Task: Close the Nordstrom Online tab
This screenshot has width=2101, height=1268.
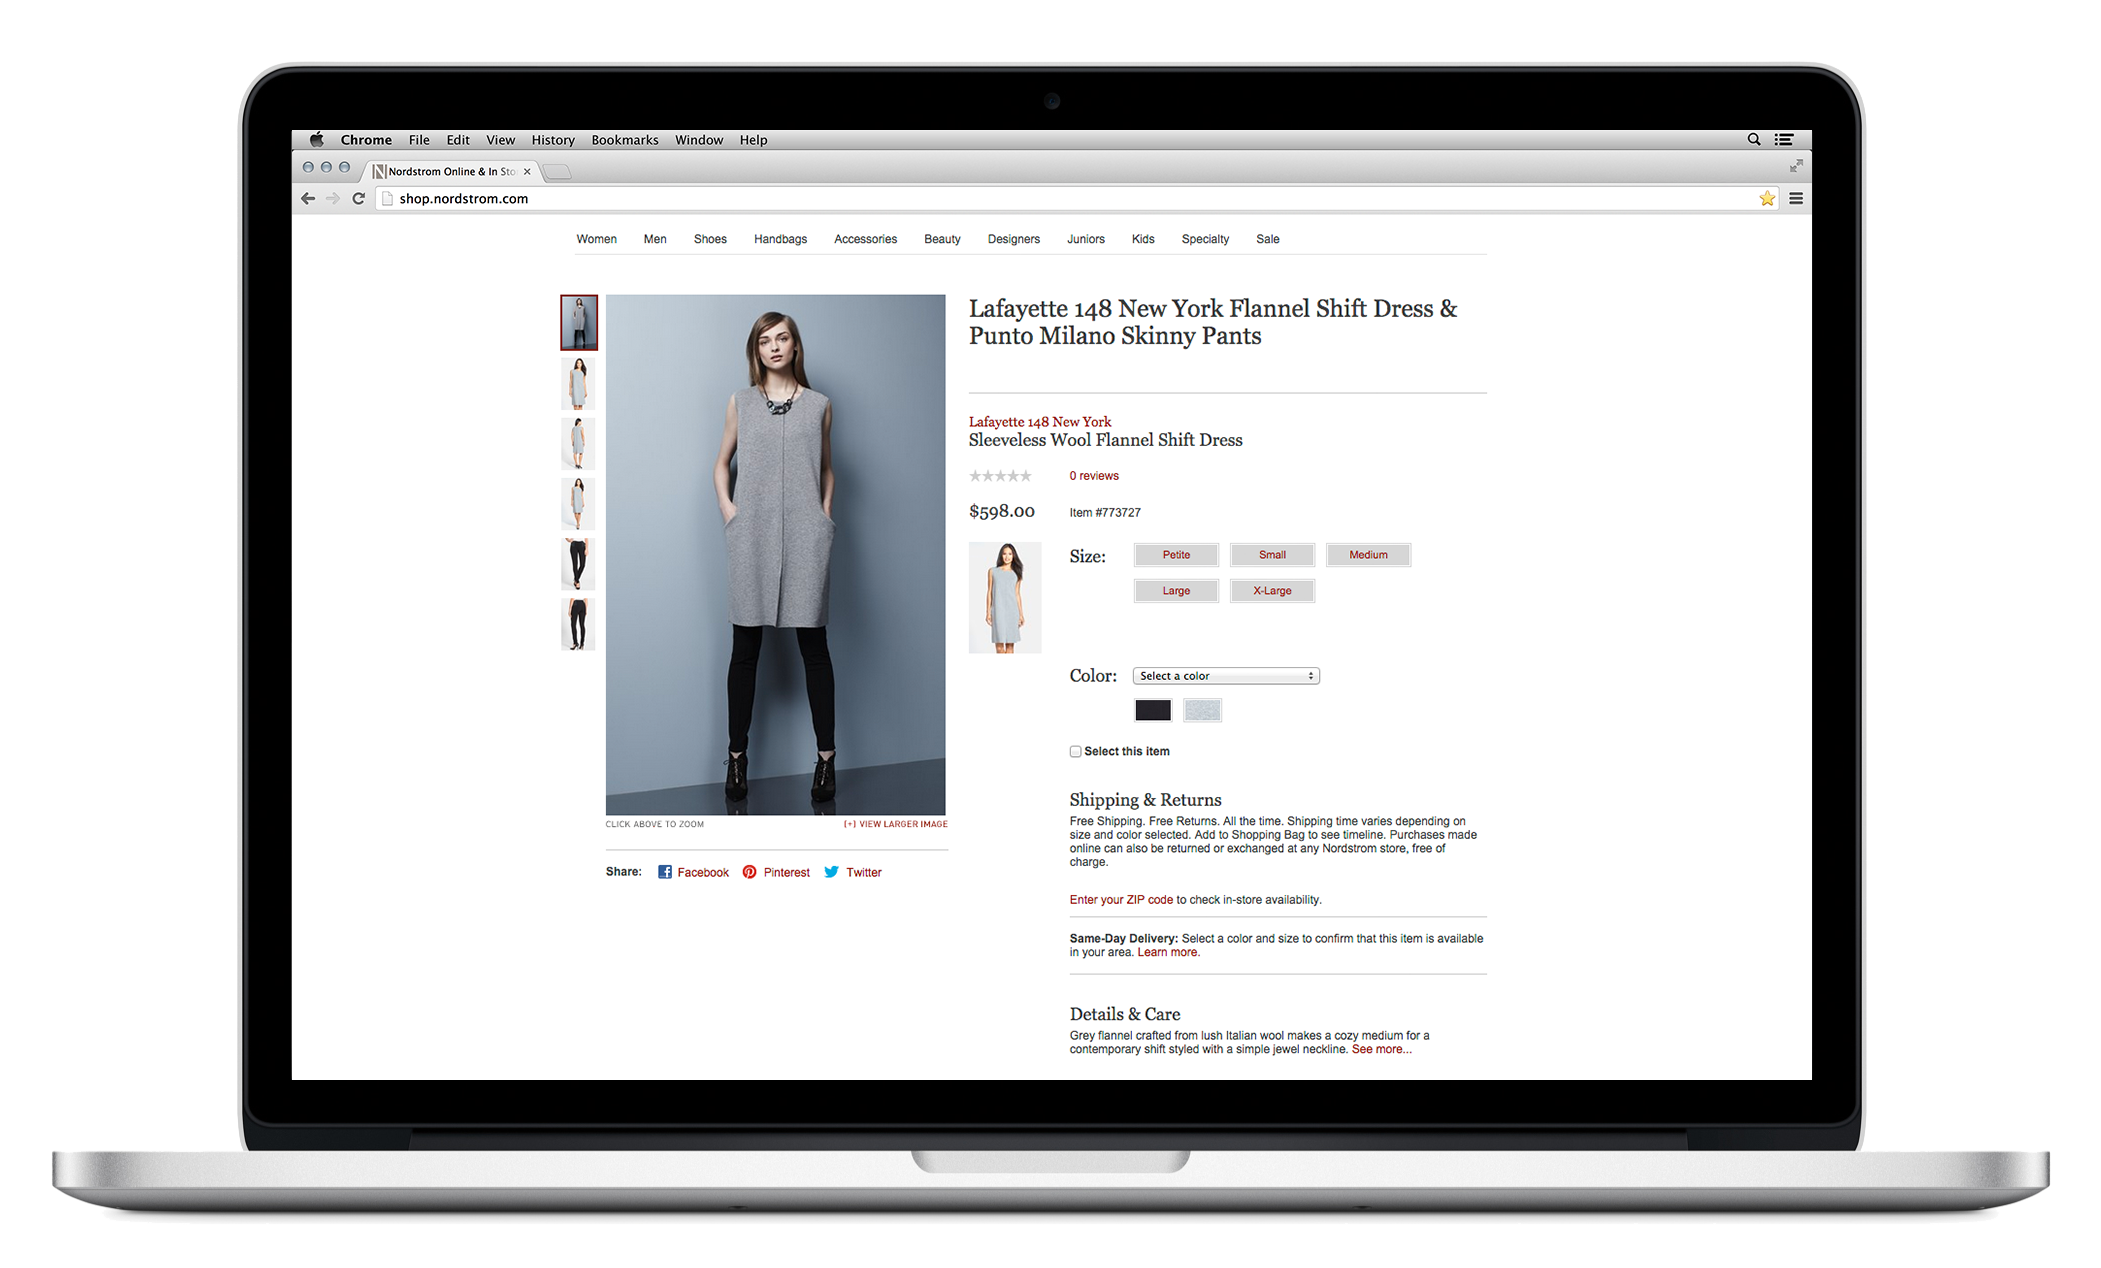Action: [x=527, y=172]
